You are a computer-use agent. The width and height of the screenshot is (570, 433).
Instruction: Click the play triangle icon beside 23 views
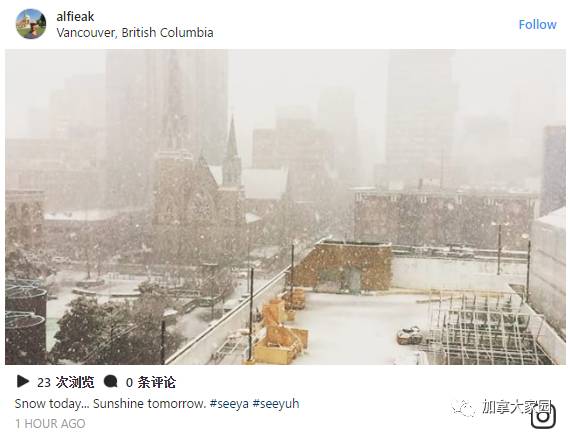[23, 381]
